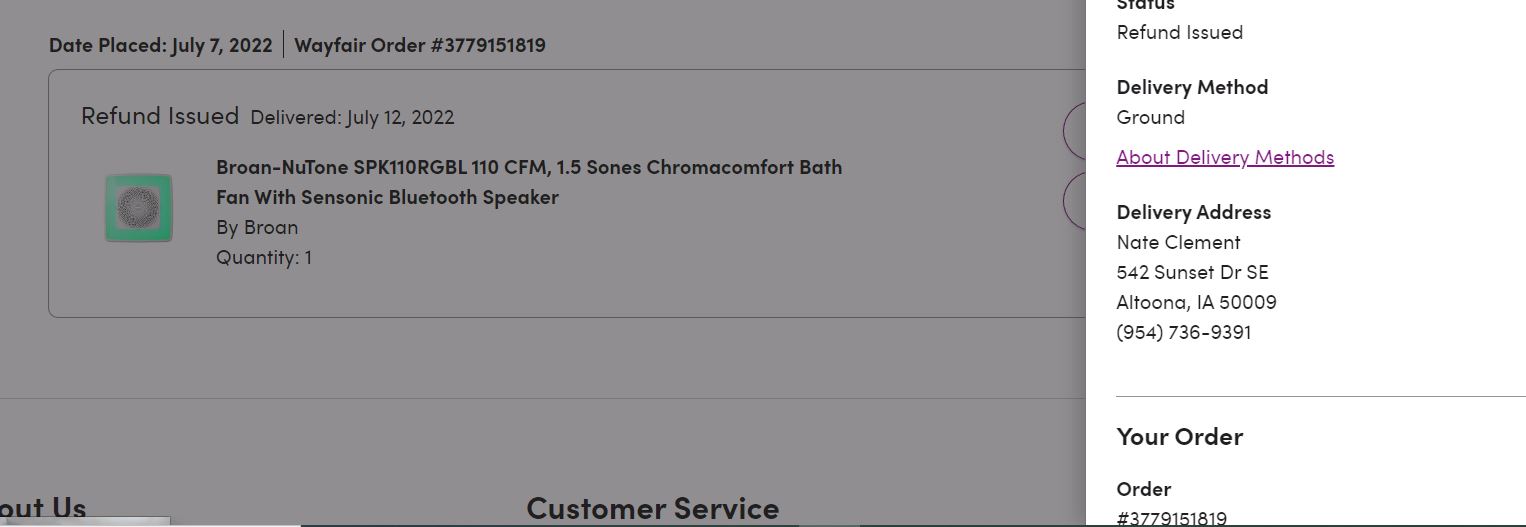Click the Your Order section heading
This screenshot has width=1526, height=527.
1180,436
